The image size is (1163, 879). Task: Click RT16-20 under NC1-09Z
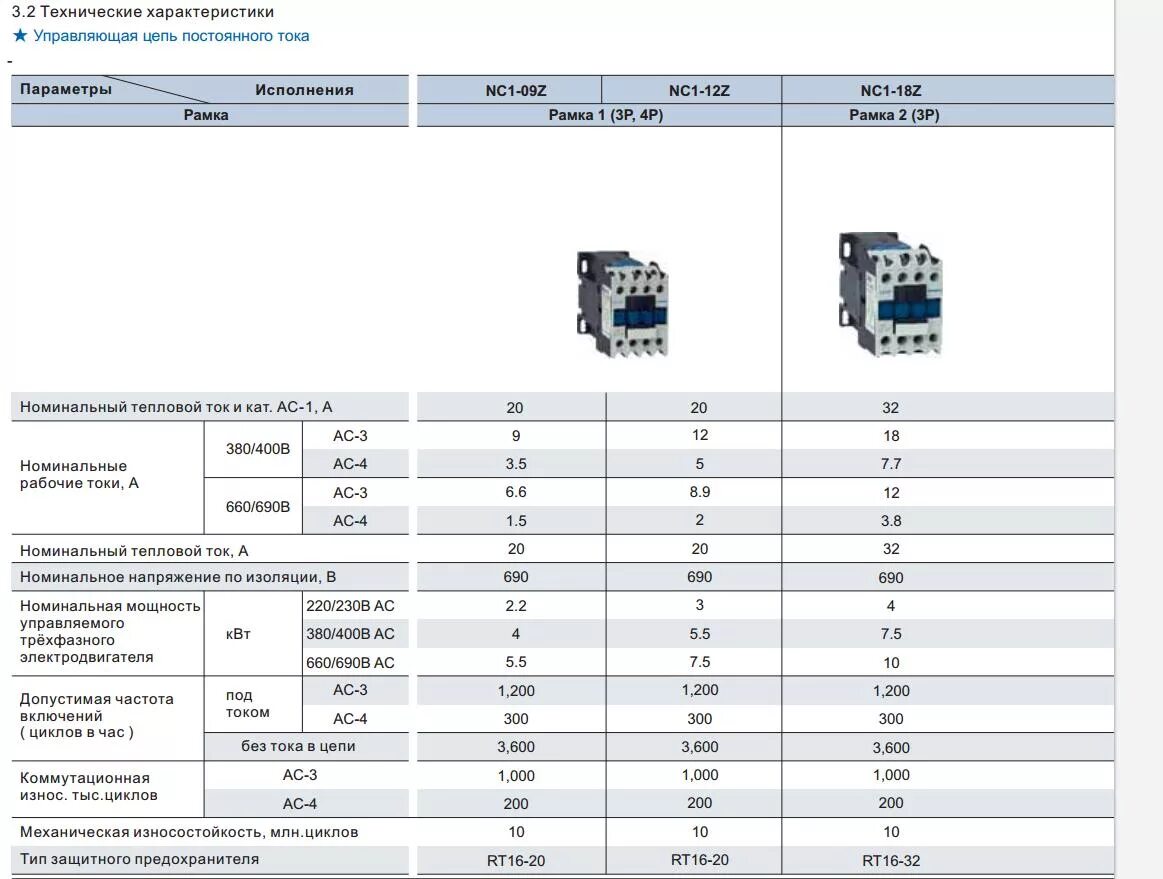click(515, 861)
